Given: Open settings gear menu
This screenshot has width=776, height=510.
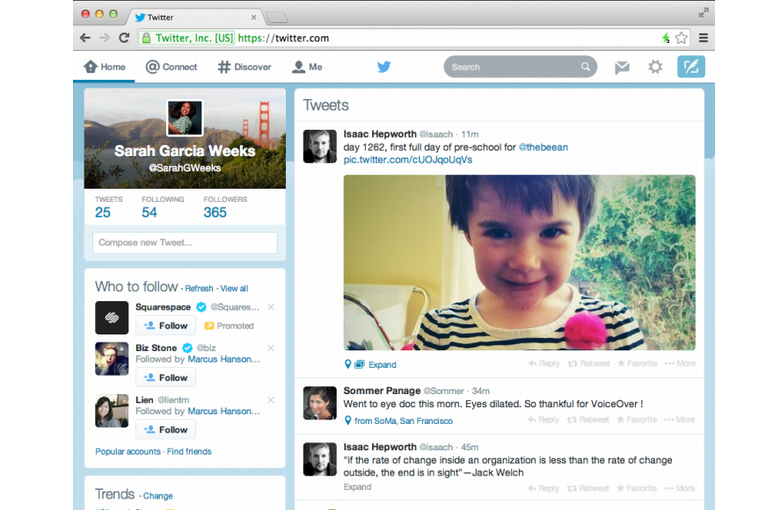Looking at the screenshot, I should (x=655, y=67).
